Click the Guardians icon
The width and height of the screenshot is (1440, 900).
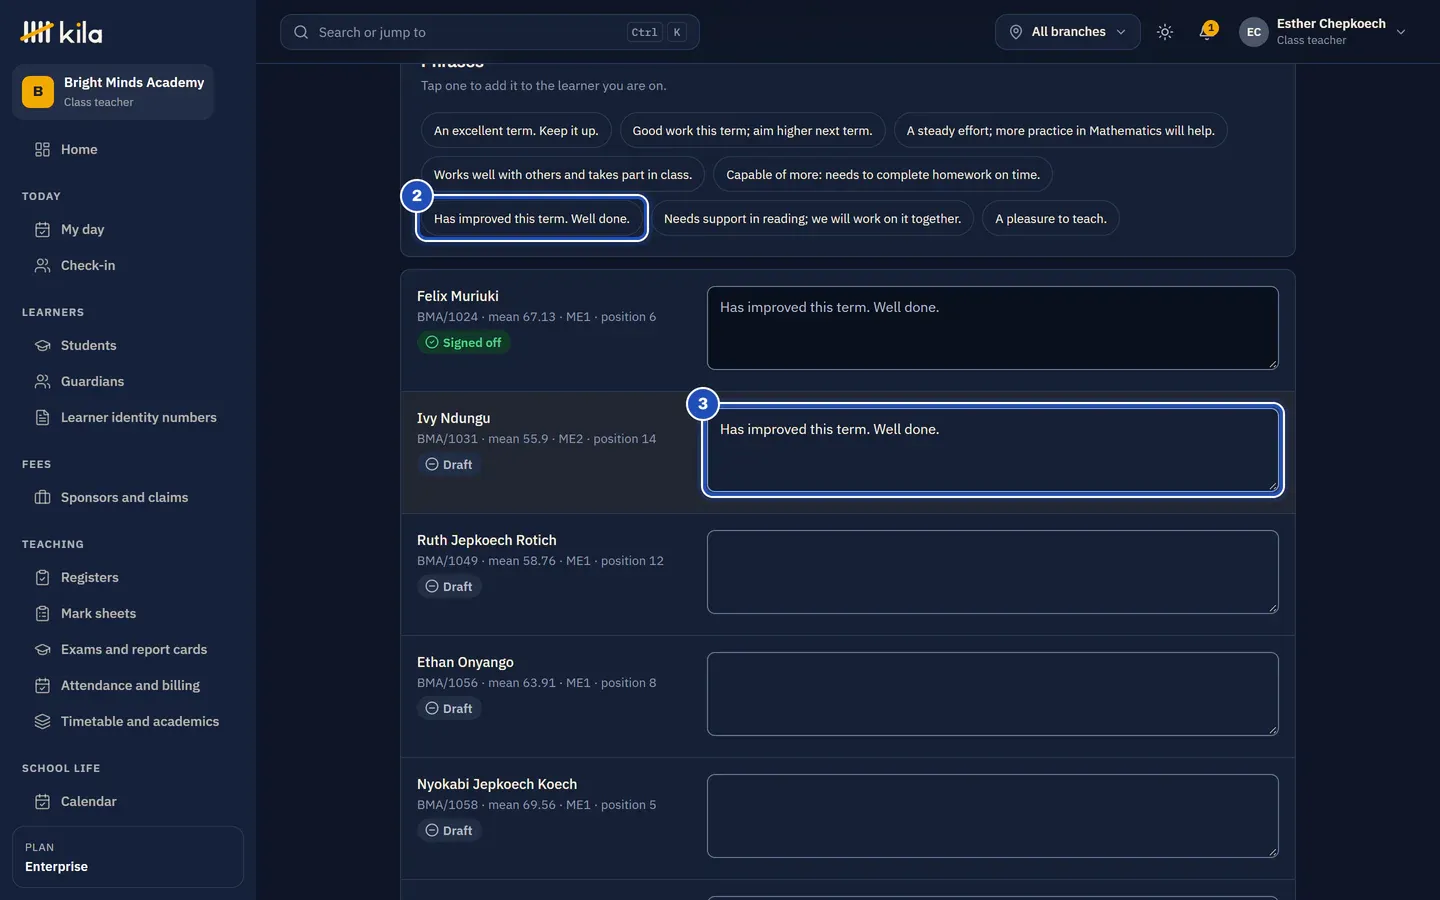(x=42, y=382)
